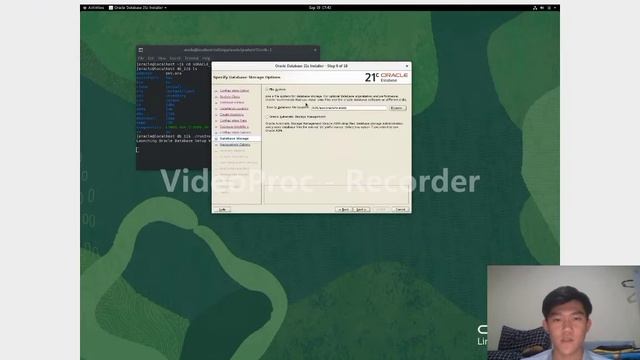Viewport: 640px width, 360px height.
Task: Go to Configuration Option step
Action: 234,91
